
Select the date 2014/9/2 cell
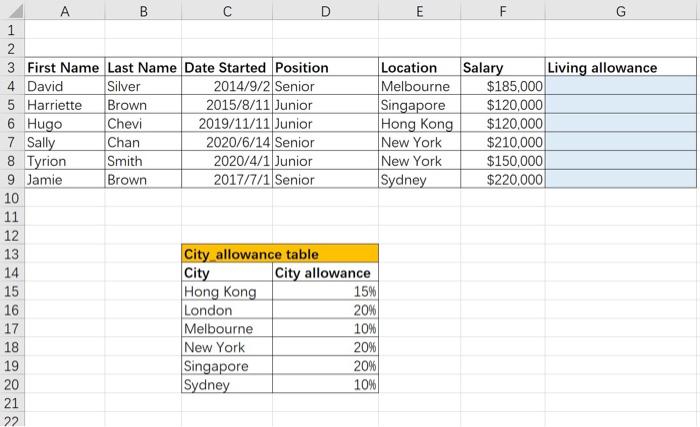[227, 86]
